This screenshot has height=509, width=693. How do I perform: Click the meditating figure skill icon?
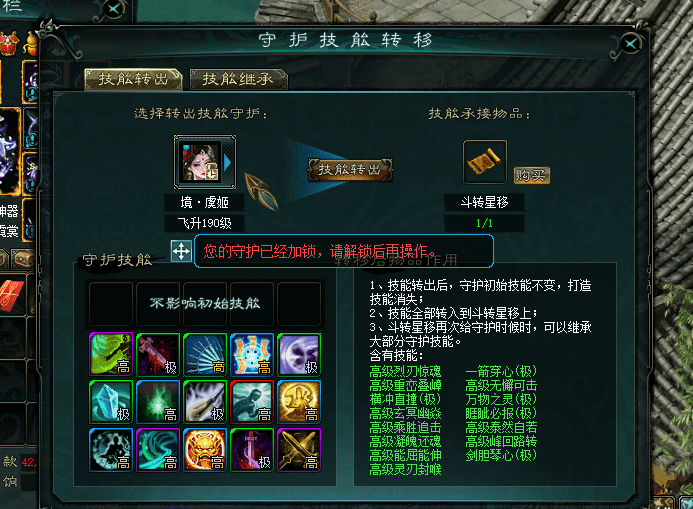[111, 449]
